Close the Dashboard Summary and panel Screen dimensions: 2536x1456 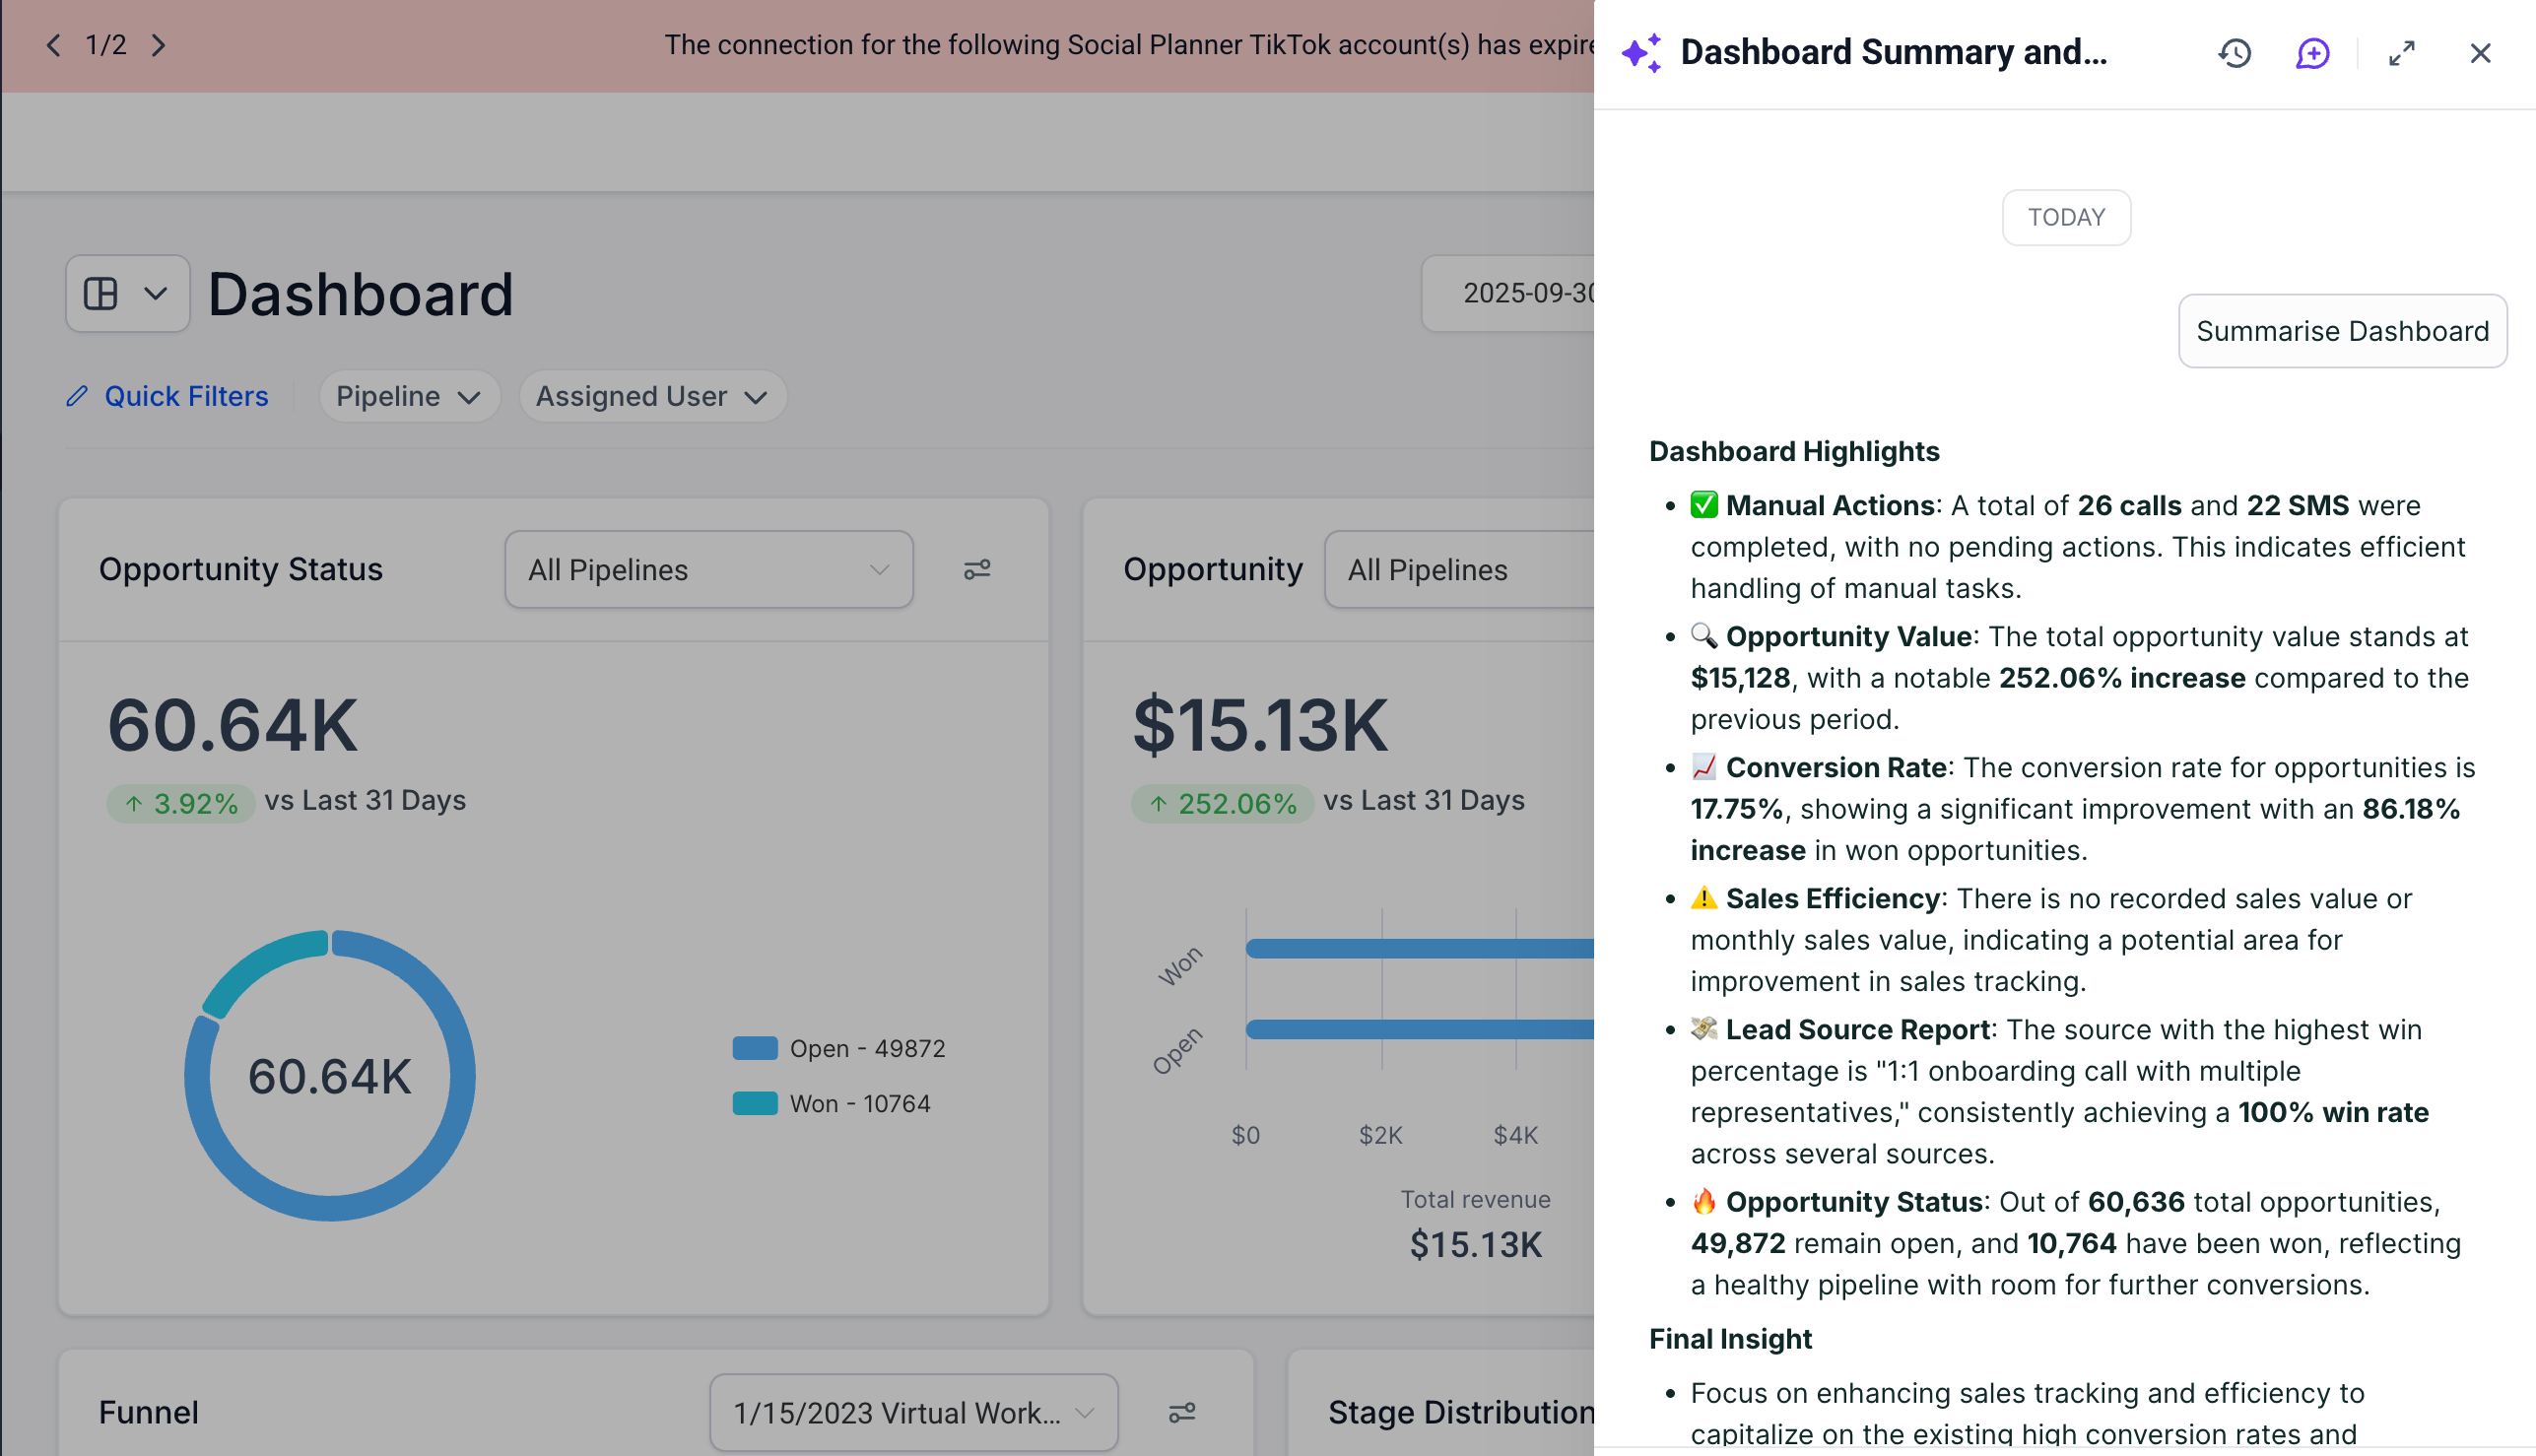click(x=2481, y=53)
